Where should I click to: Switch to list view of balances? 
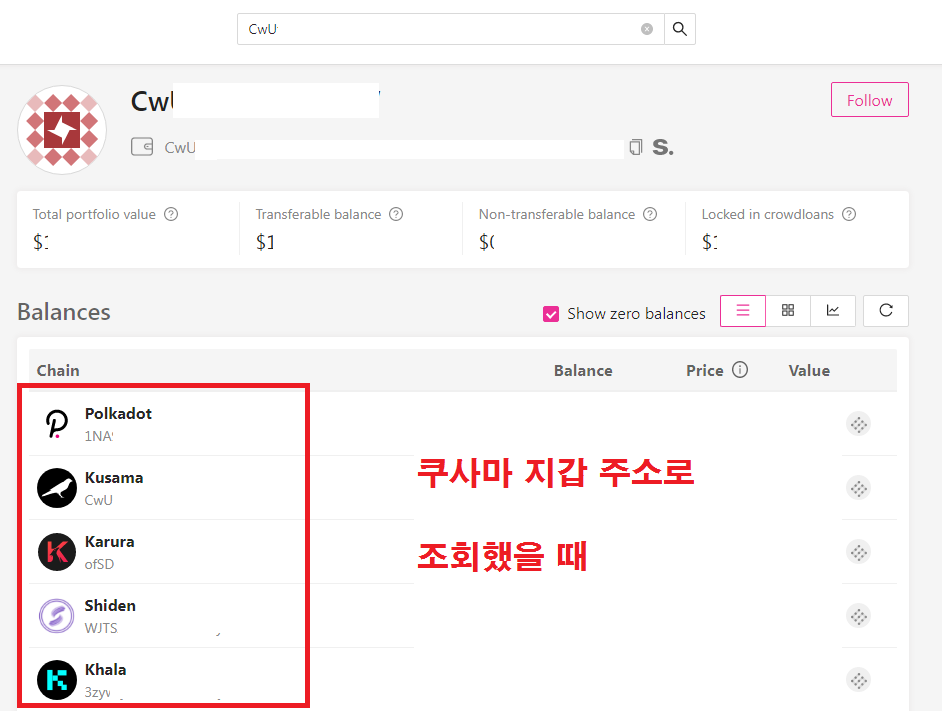[743, 311]
